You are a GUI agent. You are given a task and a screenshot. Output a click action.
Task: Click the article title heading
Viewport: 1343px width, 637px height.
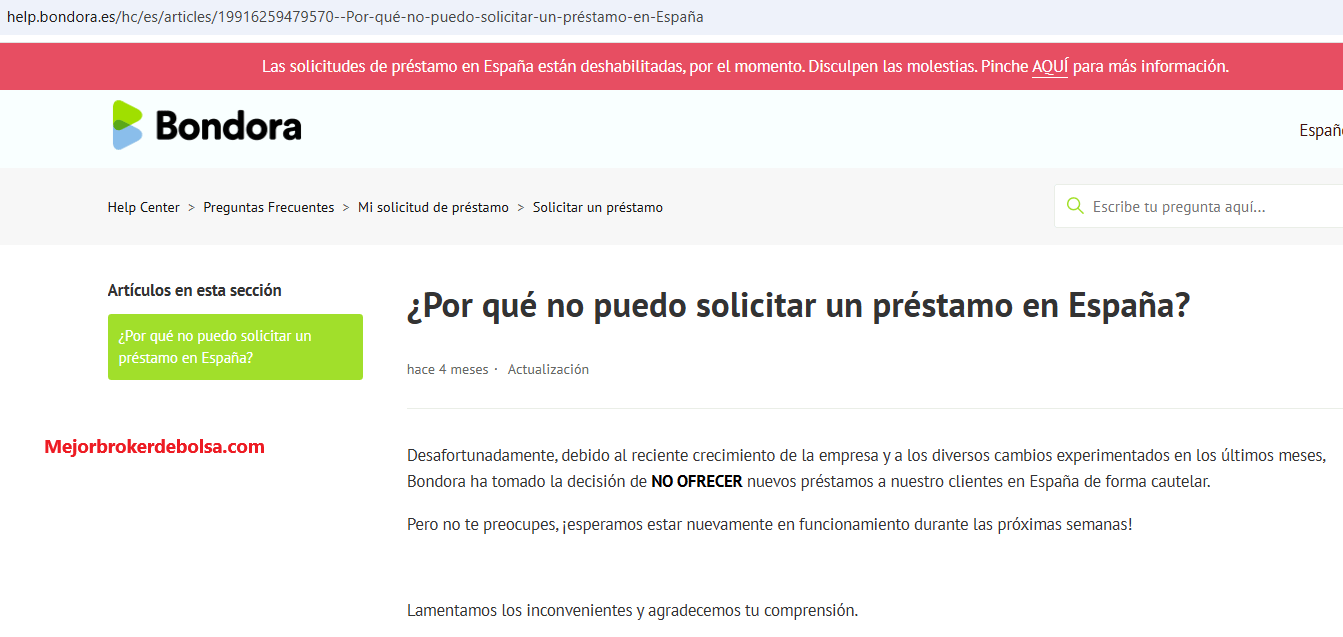tap(799, 306)
